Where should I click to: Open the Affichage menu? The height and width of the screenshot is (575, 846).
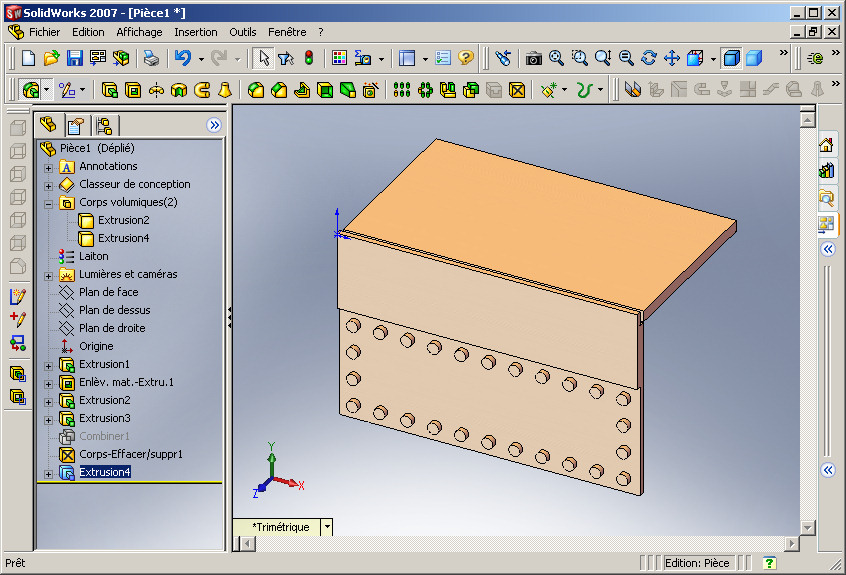click(x=139, y=32)
